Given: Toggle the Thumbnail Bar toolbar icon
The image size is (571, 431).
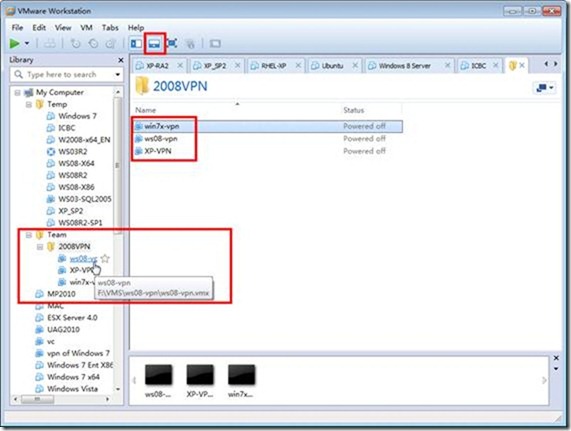Looking at the screenshot, I should [x=154, y=44].
